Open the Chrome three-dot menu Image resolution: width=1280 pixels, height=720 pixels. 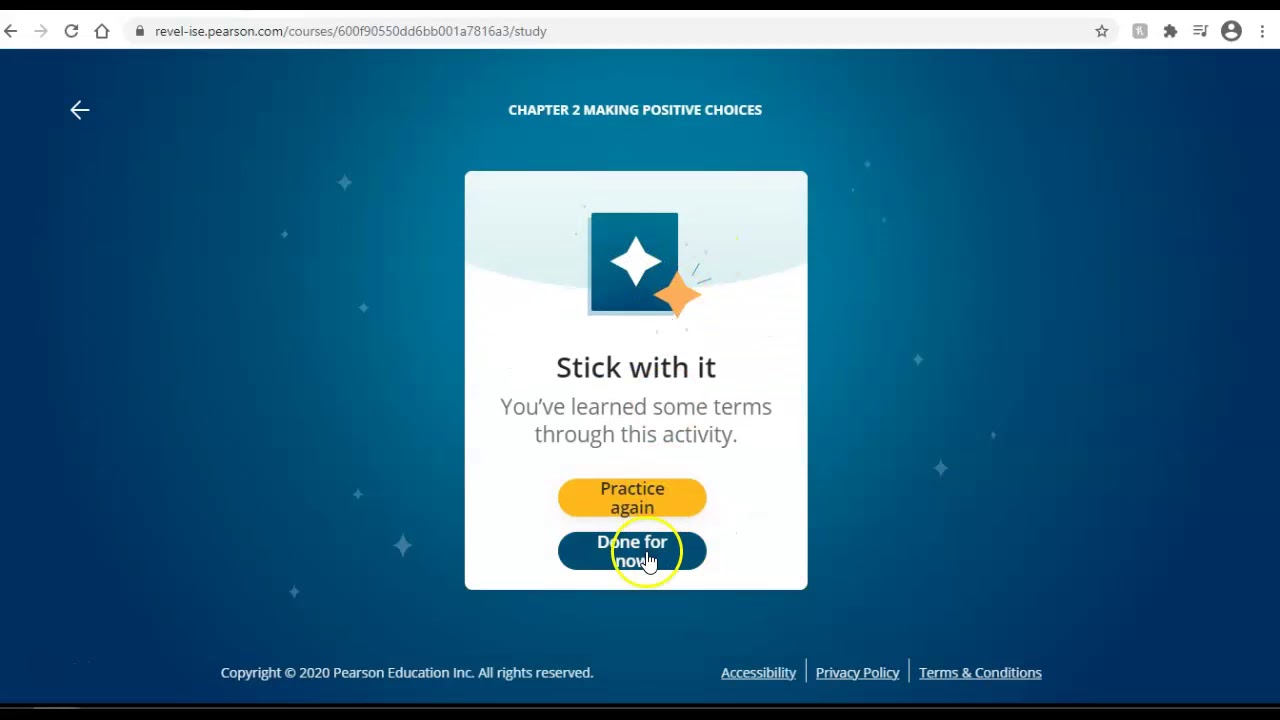tap(1262, 31)
